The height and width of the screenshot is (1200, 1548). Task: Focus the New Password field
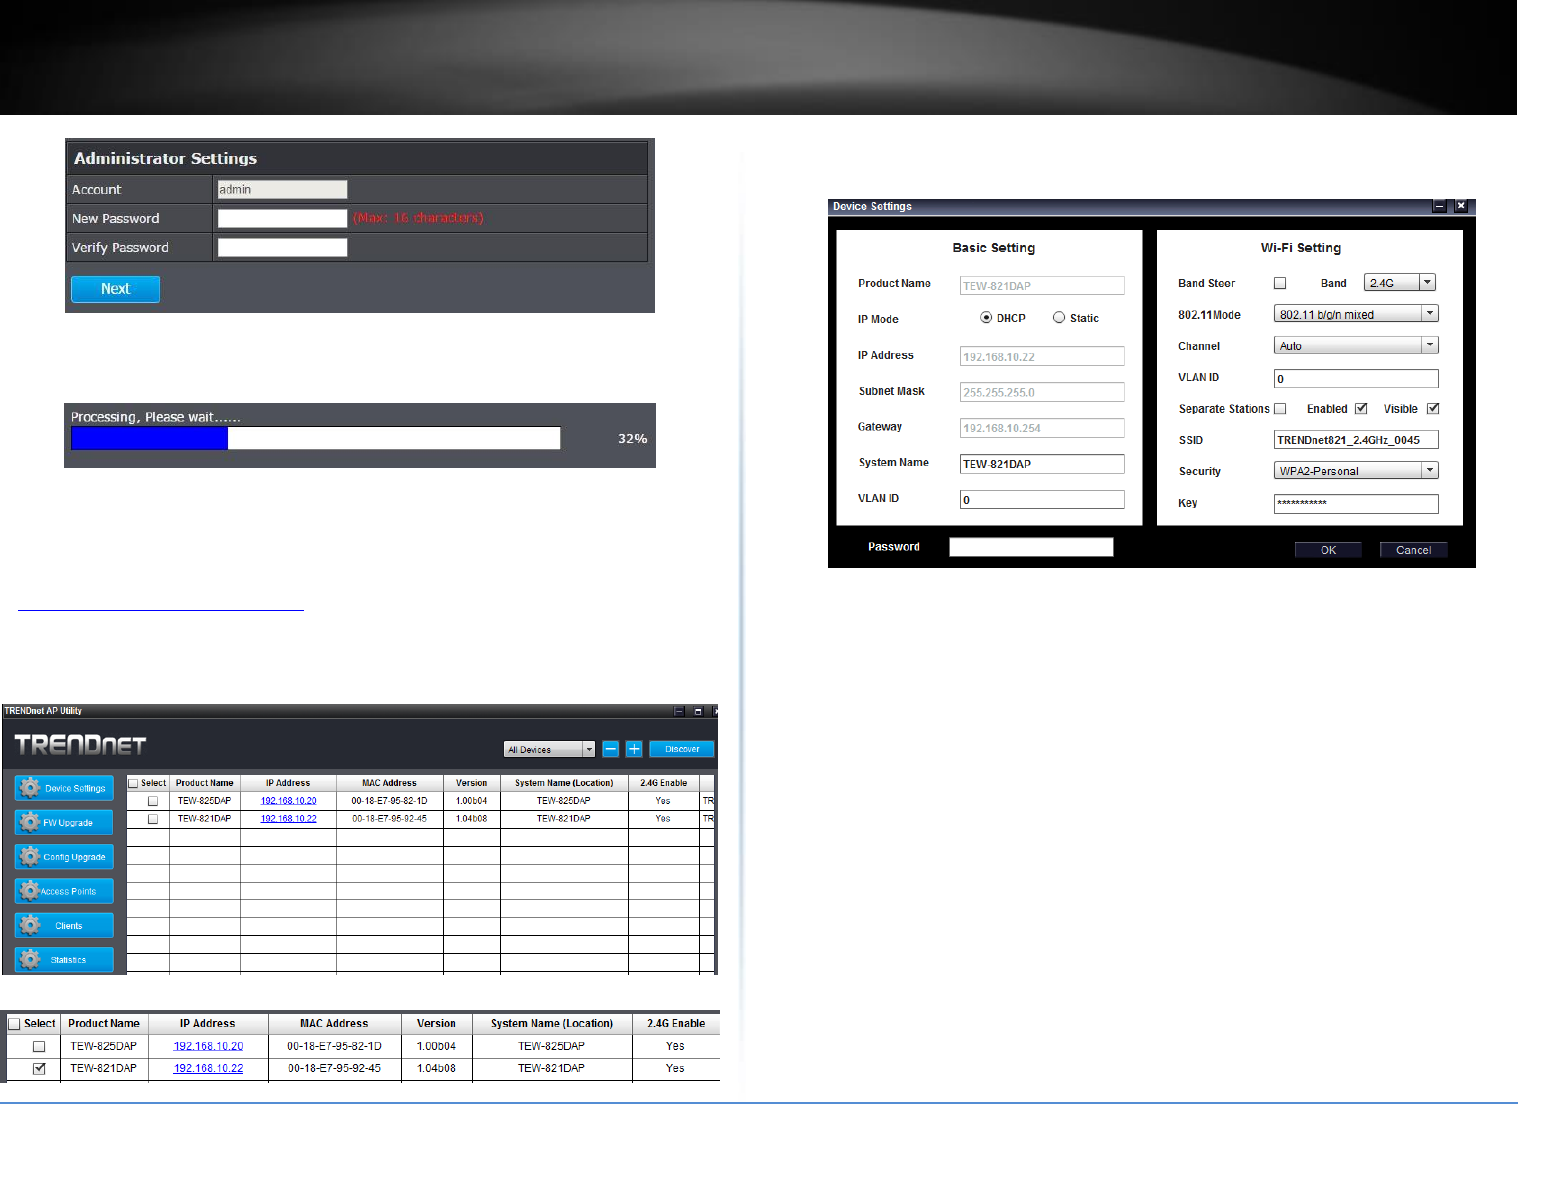point(282,218)
